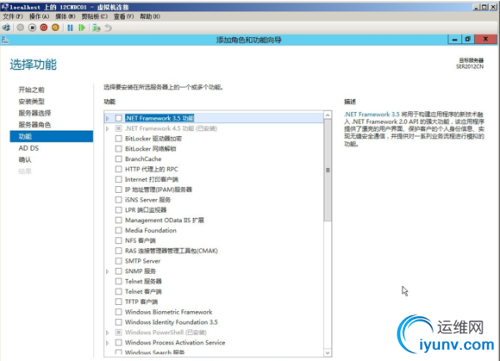This screenshot has height=361, width=500.
Task: Pause the virtual machine with the blue icon
Action: click(x=70, y=28)
